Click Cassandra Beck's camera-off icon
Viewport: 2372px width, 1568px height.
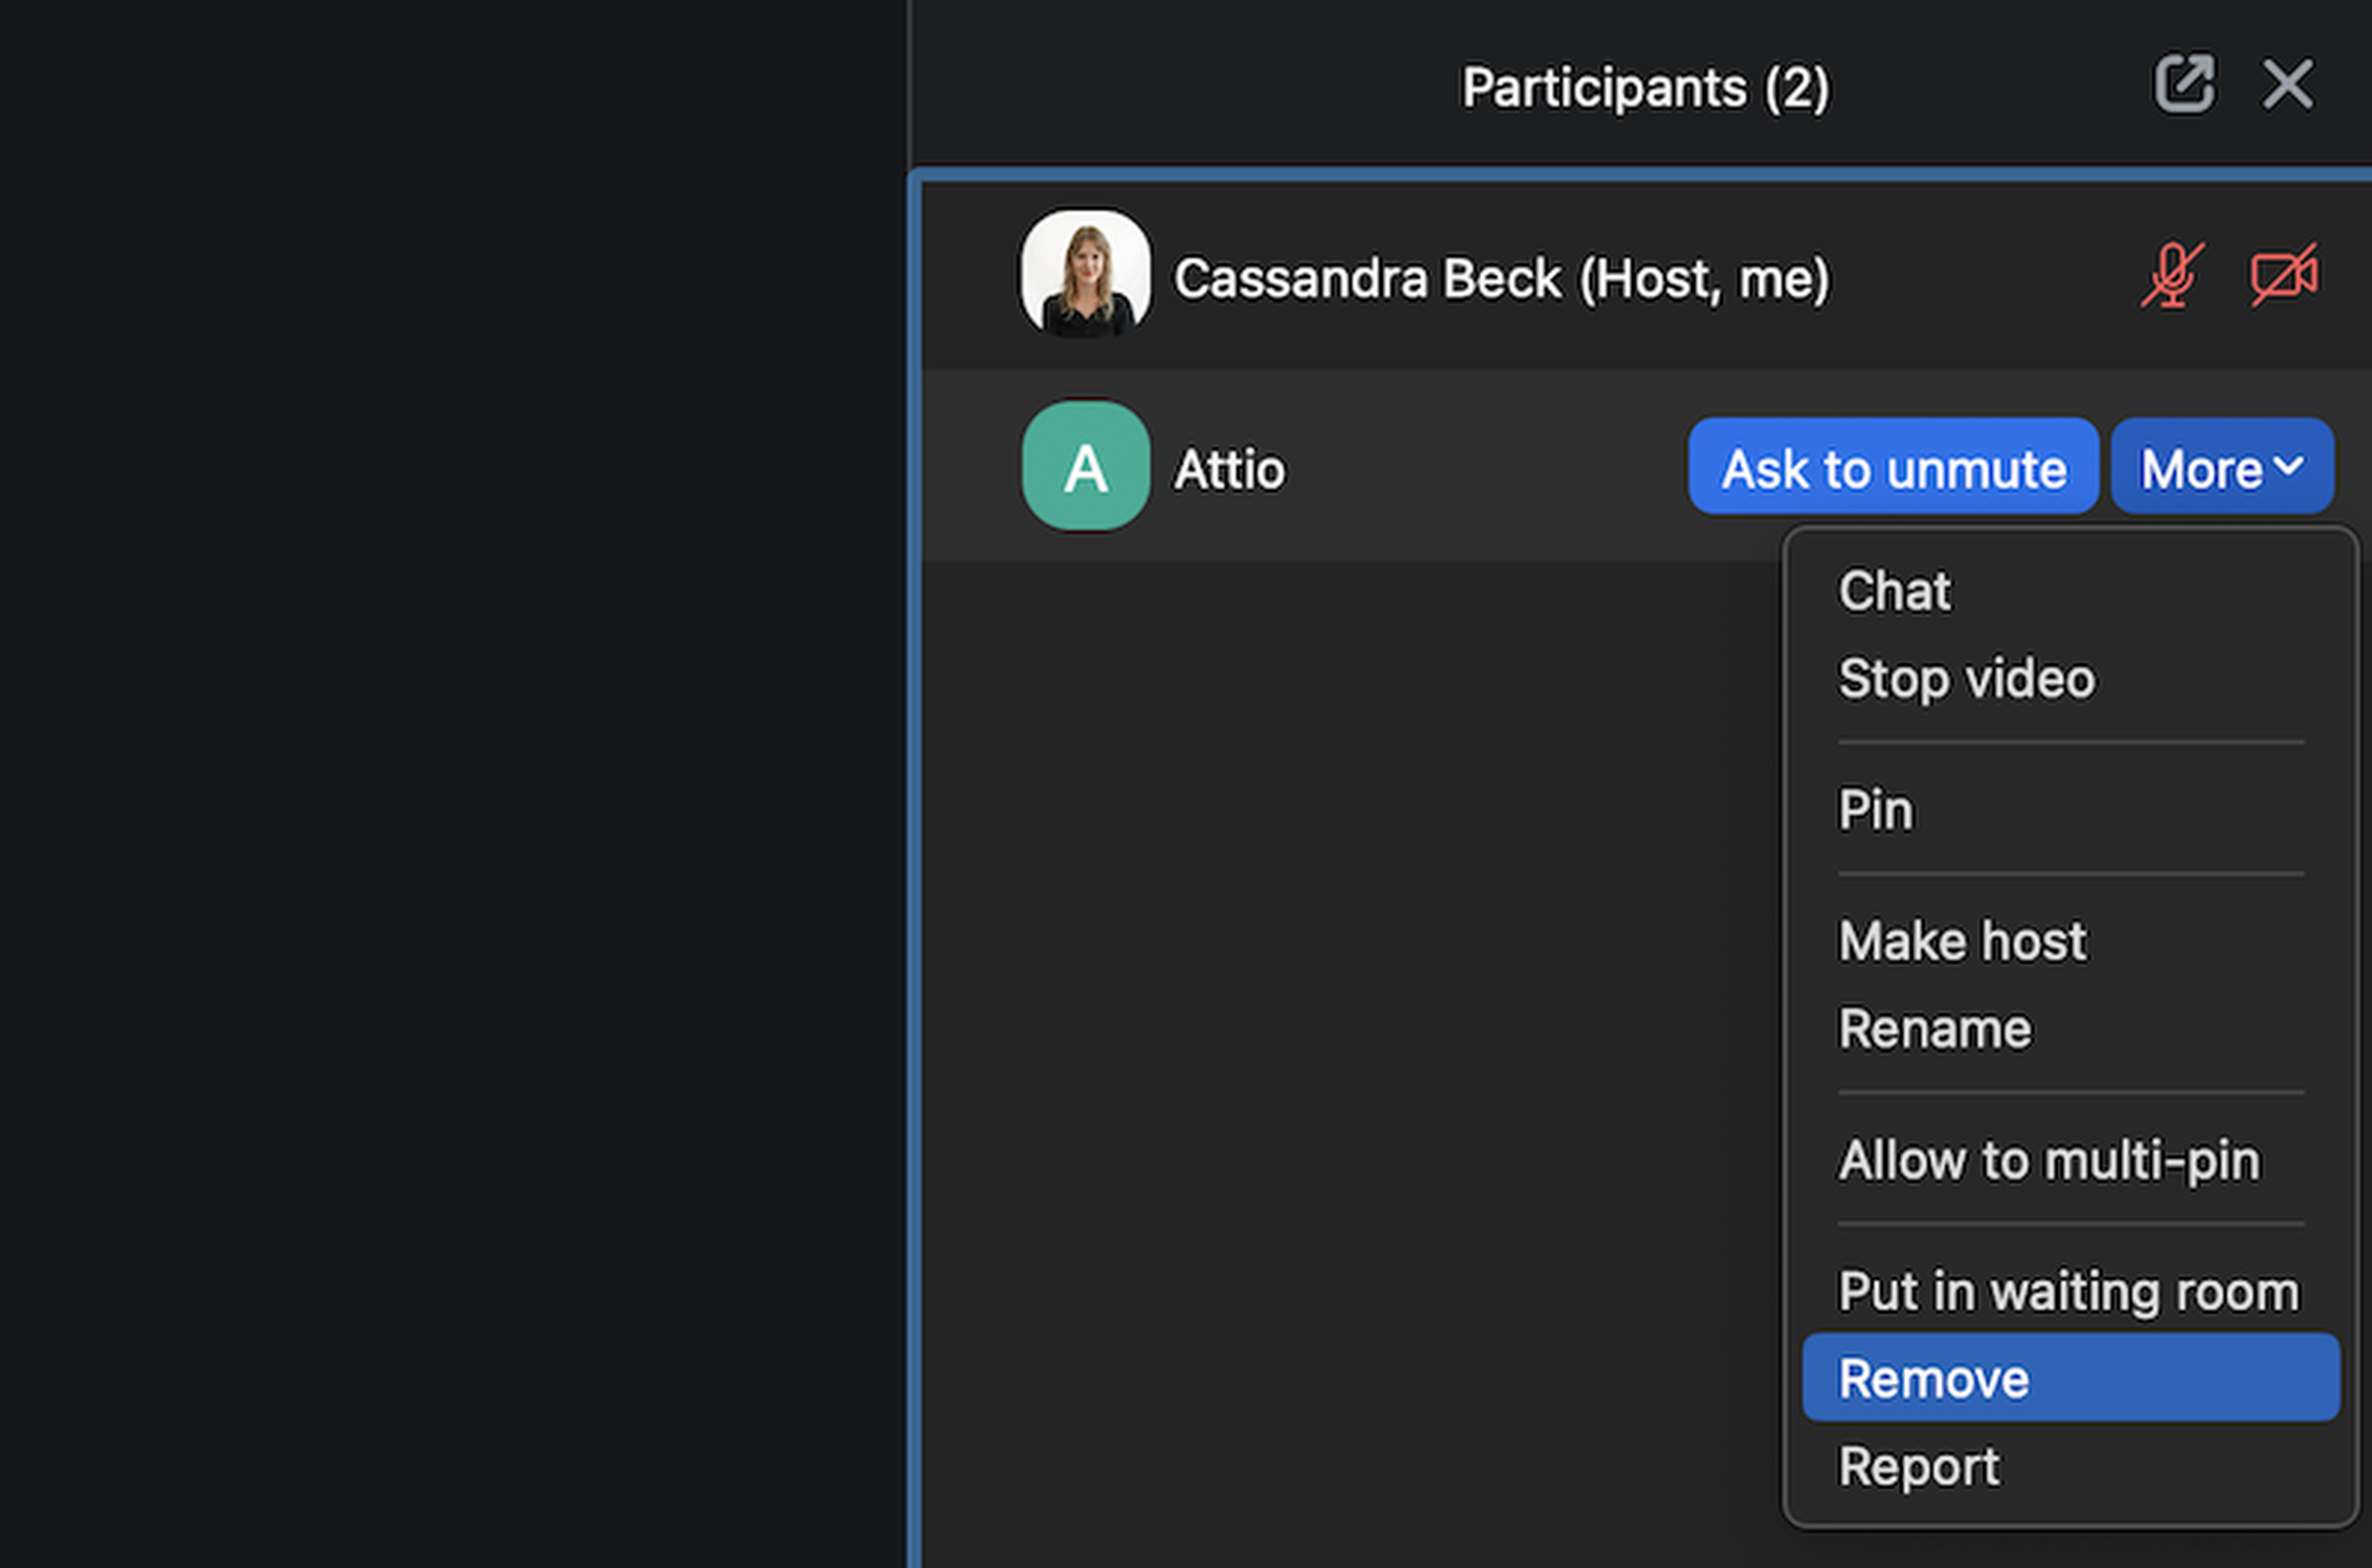2284,275
